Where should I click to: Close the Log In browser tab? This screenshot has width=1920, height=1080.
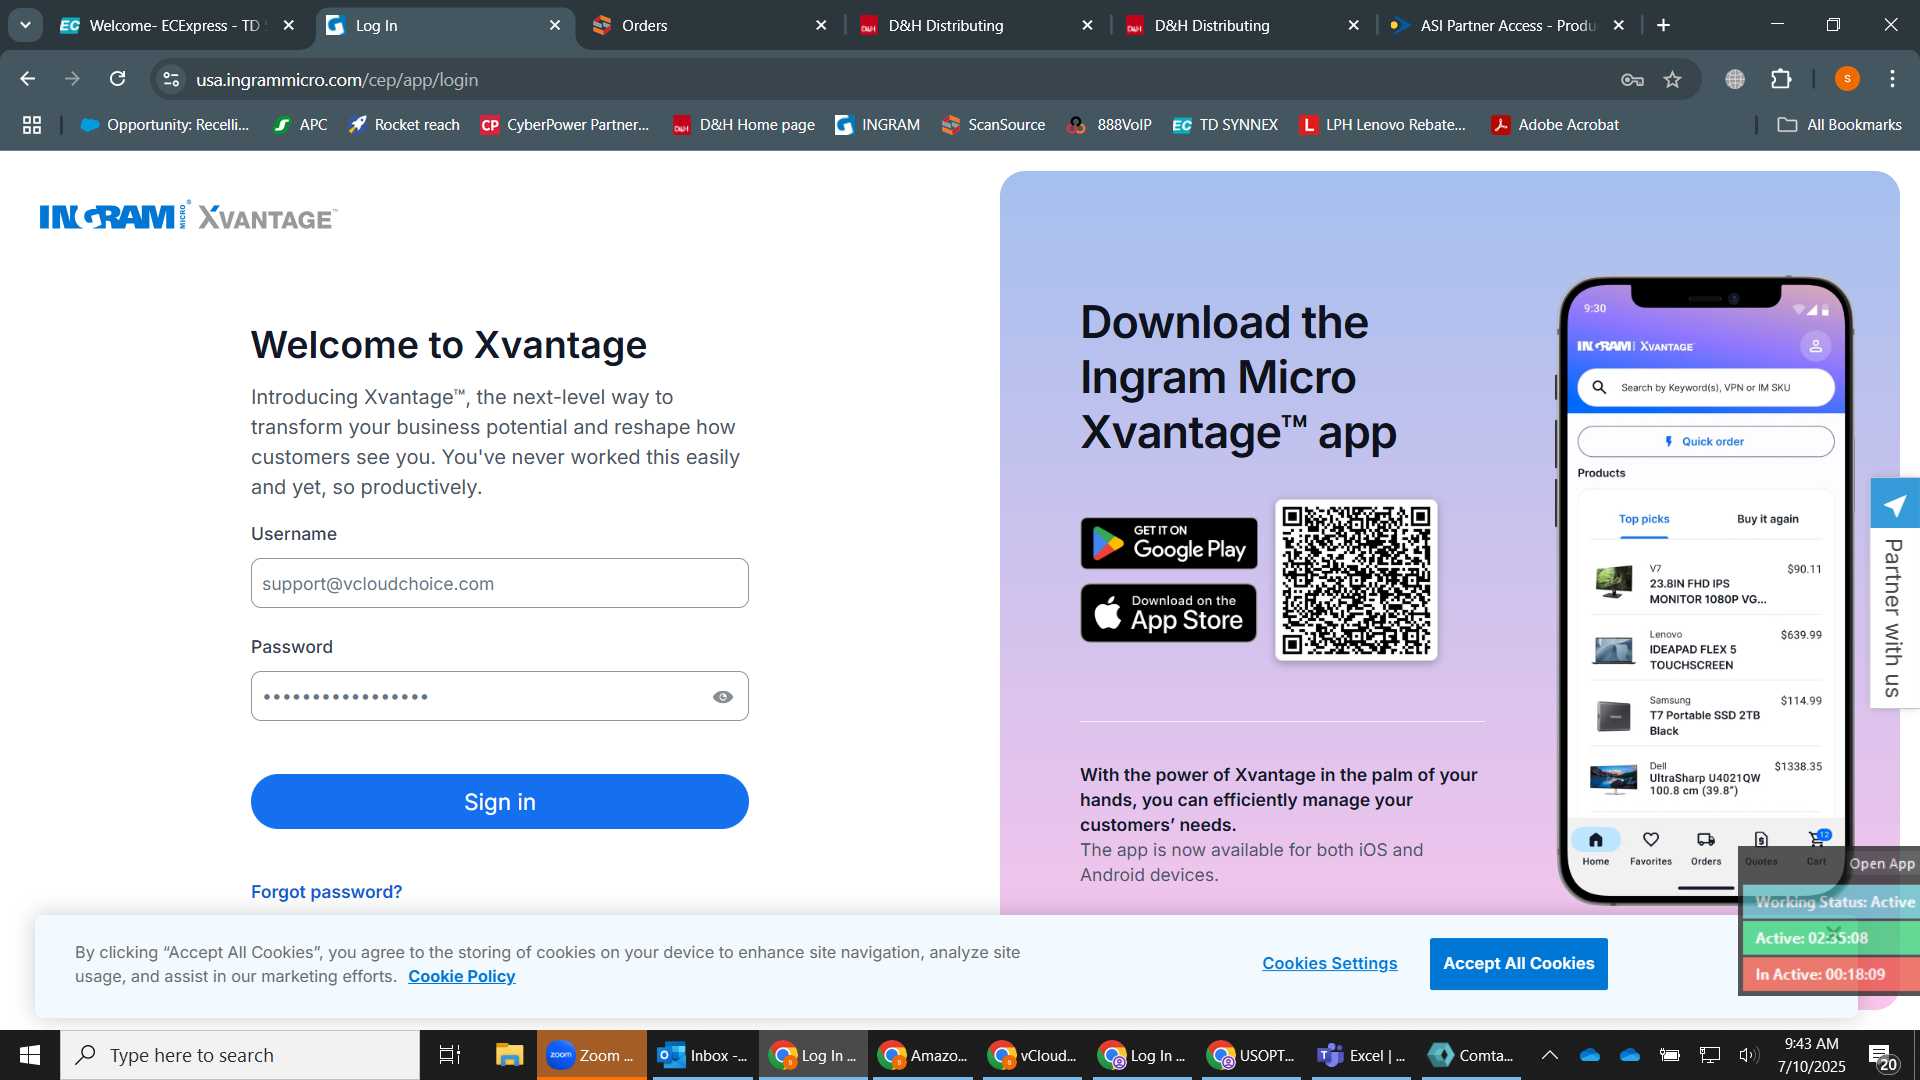coord(555,25)
